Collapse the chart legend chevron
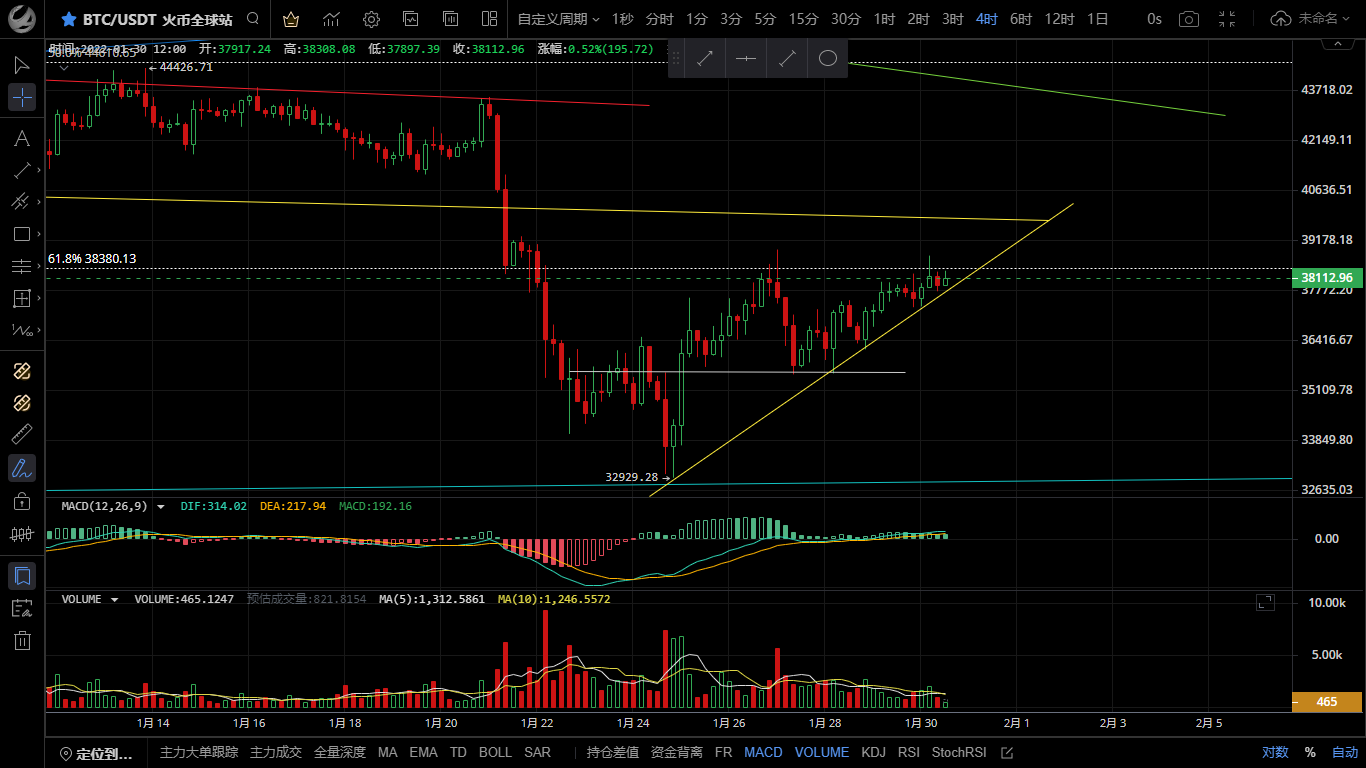 (63, 67)
